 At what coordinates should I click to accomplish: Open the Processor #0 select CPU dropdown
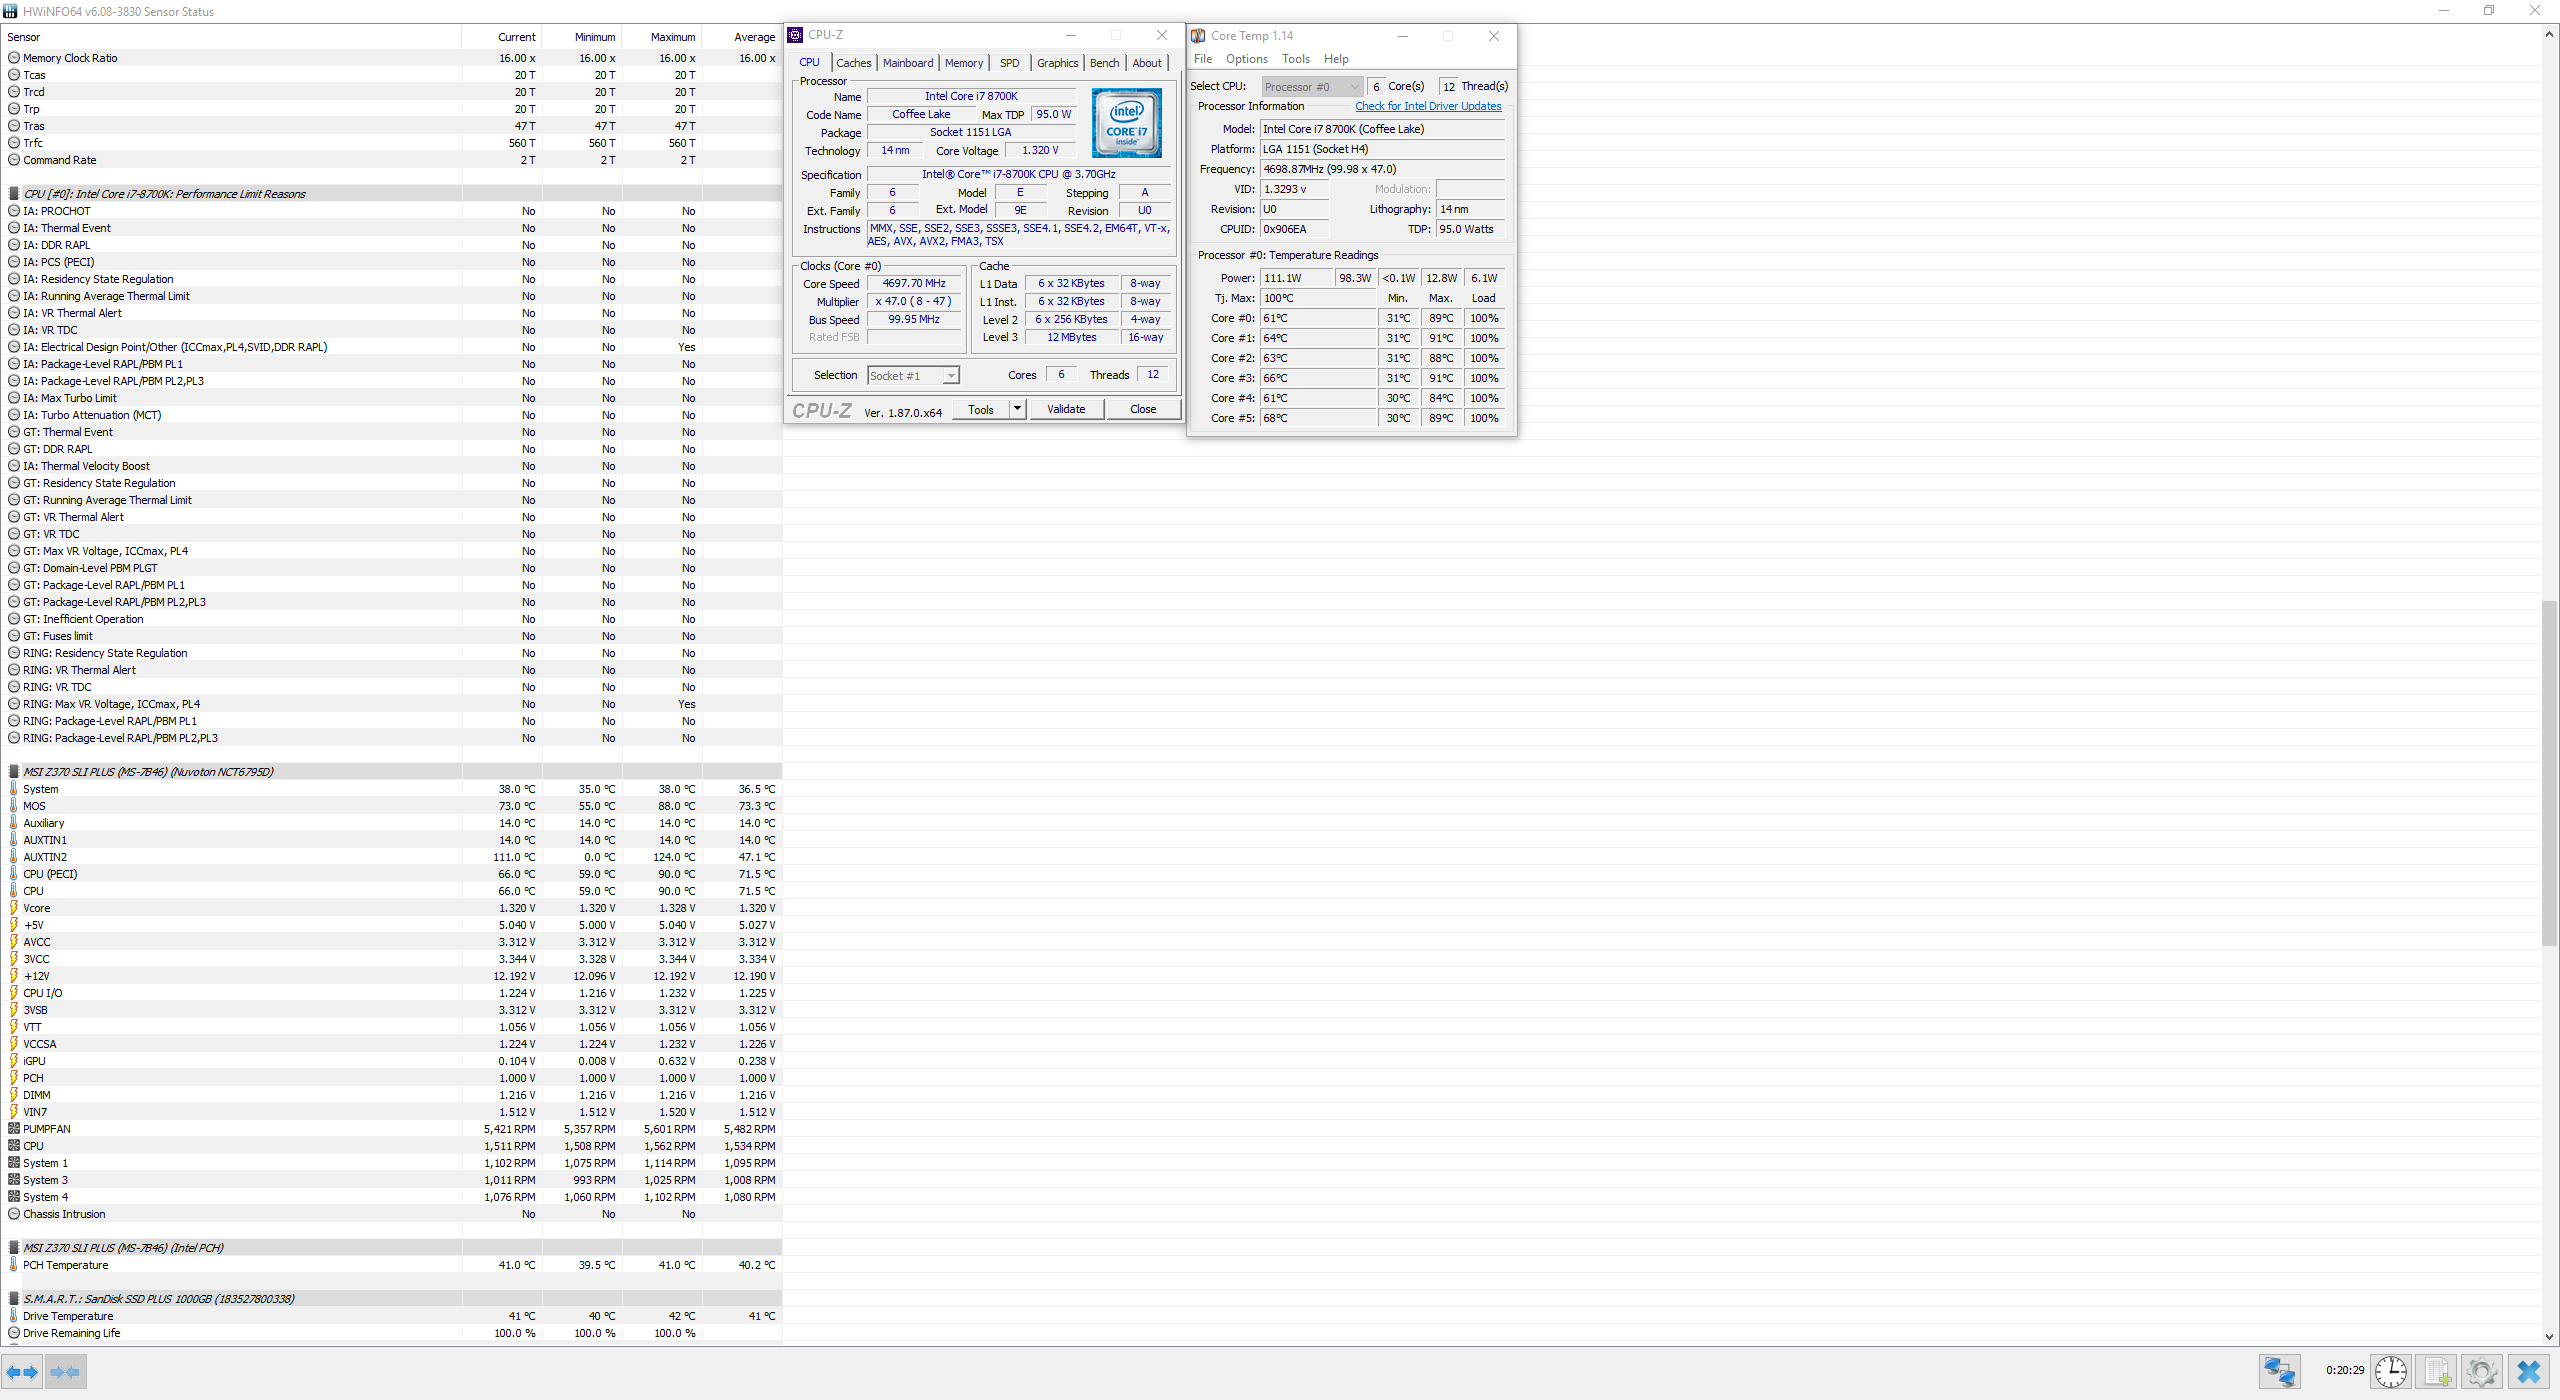click(1311, 87)
